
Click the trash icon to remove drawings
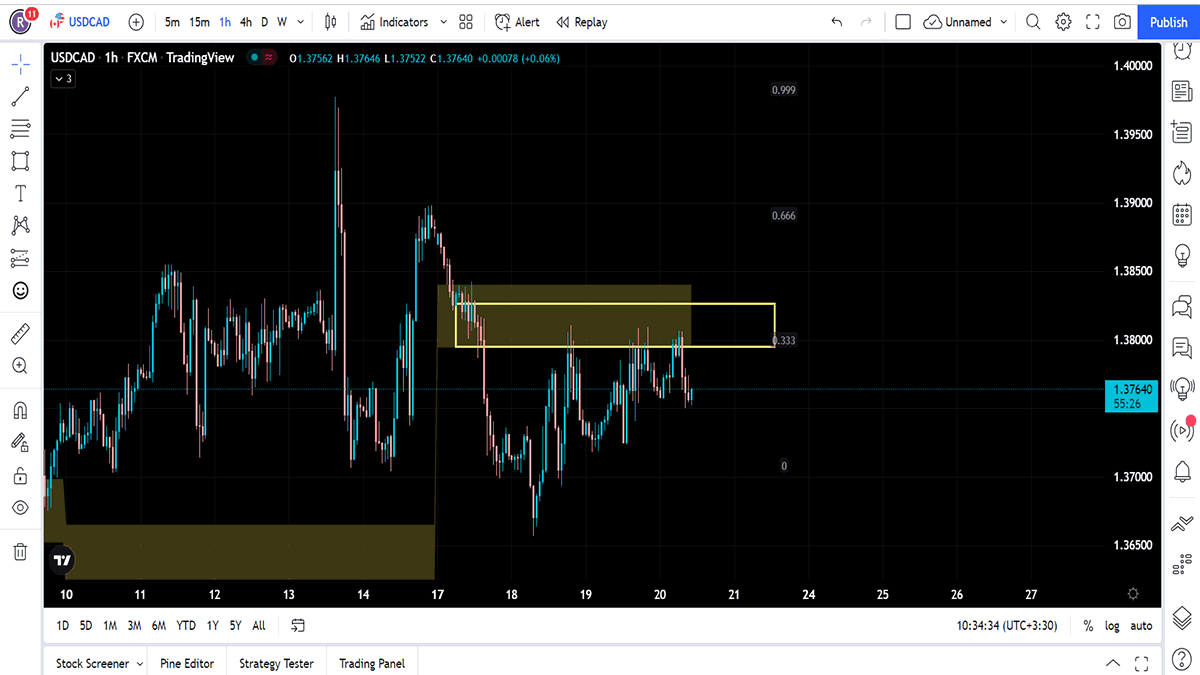coord(20,551)
